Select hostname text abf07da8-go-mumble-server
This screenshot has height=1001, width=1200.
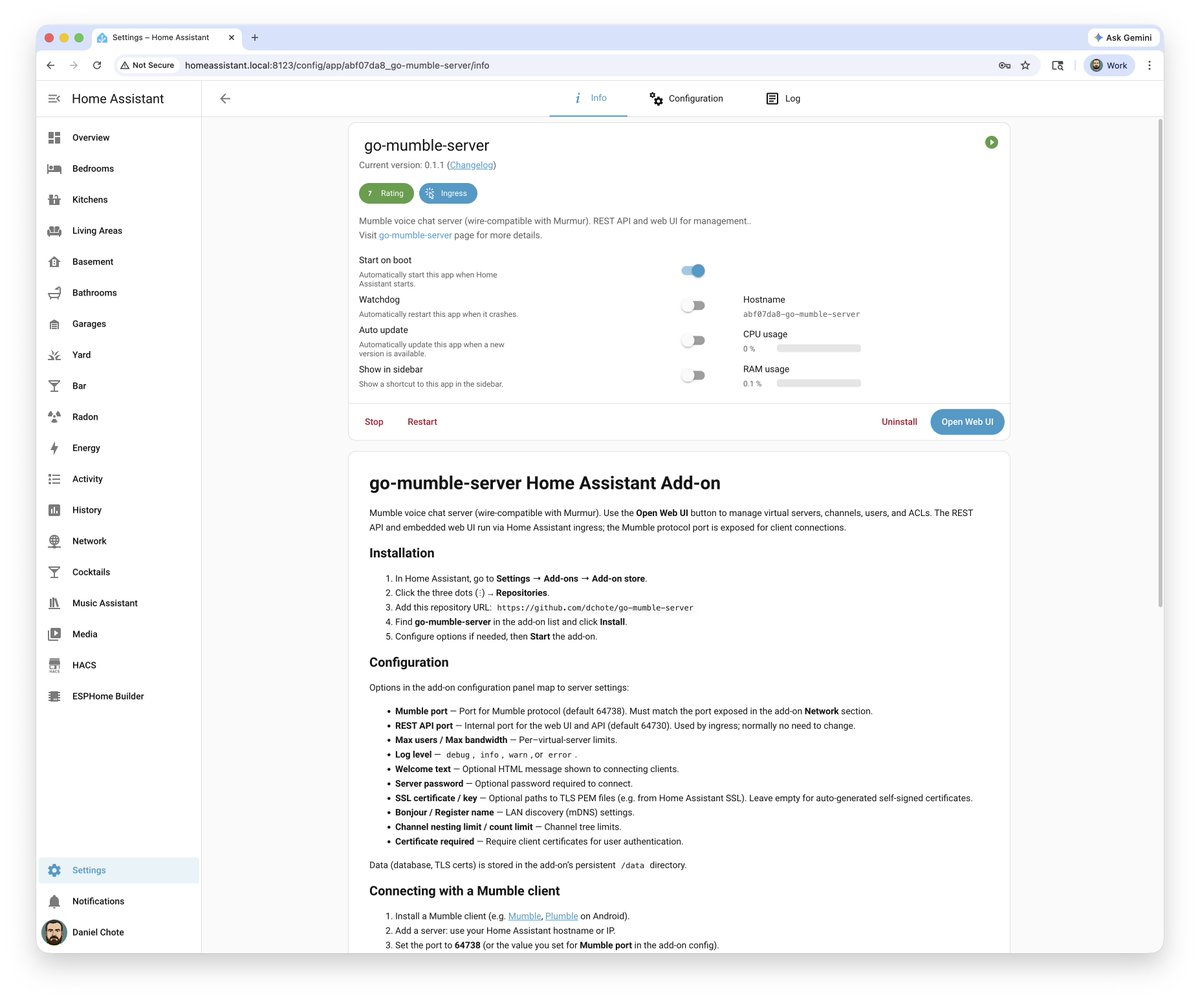[801, 314]
